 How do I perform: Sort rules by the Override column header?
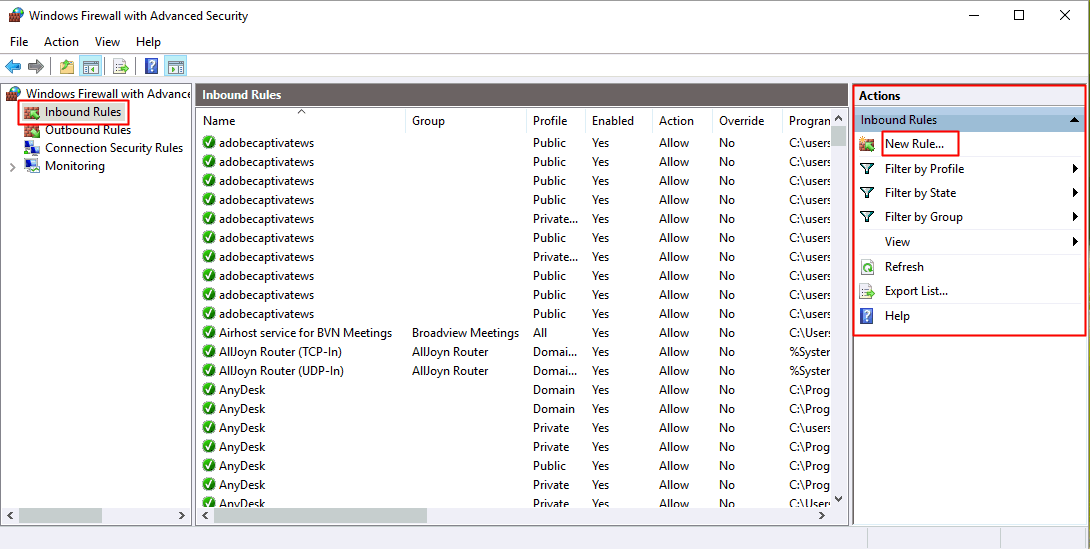[x=747, y=121]
